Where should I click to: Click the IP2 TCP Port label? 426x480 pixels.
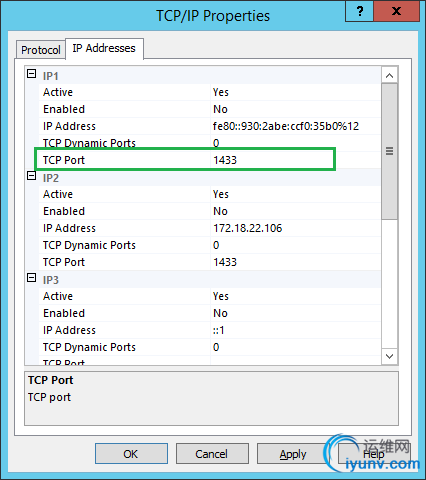click(x=64, y=262)
